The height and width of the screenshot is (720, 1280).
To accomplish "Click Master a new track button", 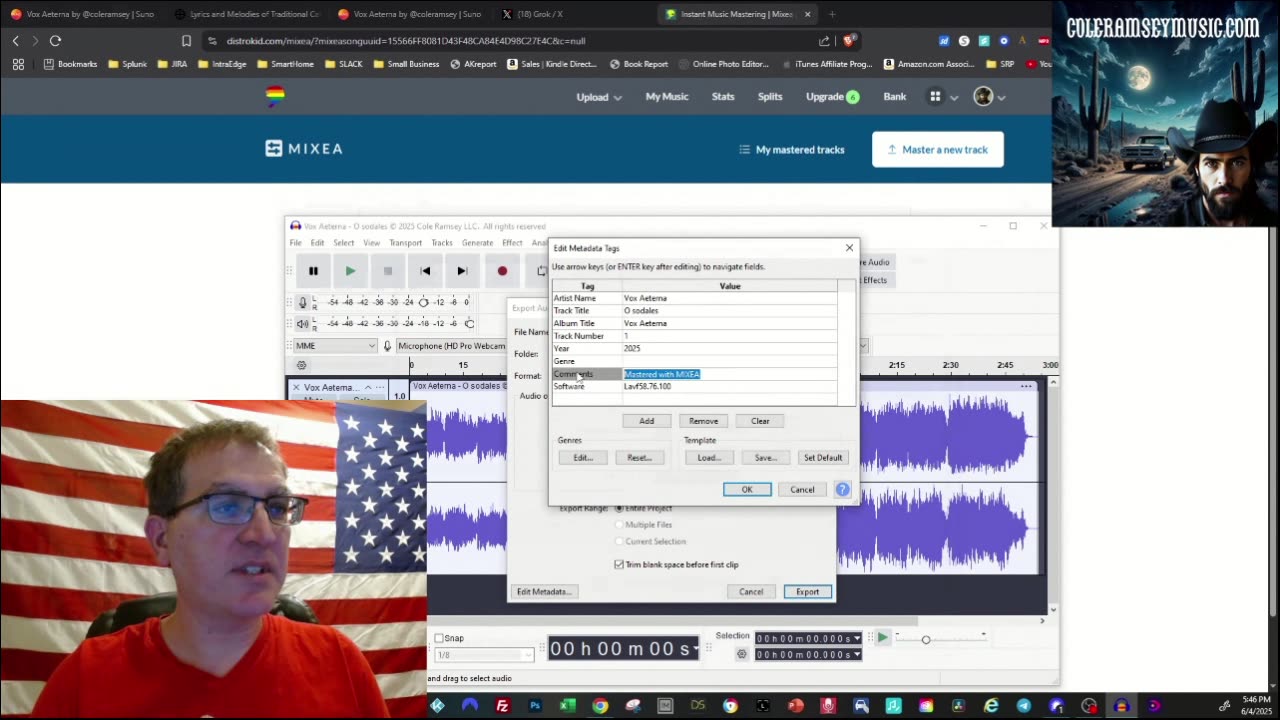I will [x=938, y=150].
